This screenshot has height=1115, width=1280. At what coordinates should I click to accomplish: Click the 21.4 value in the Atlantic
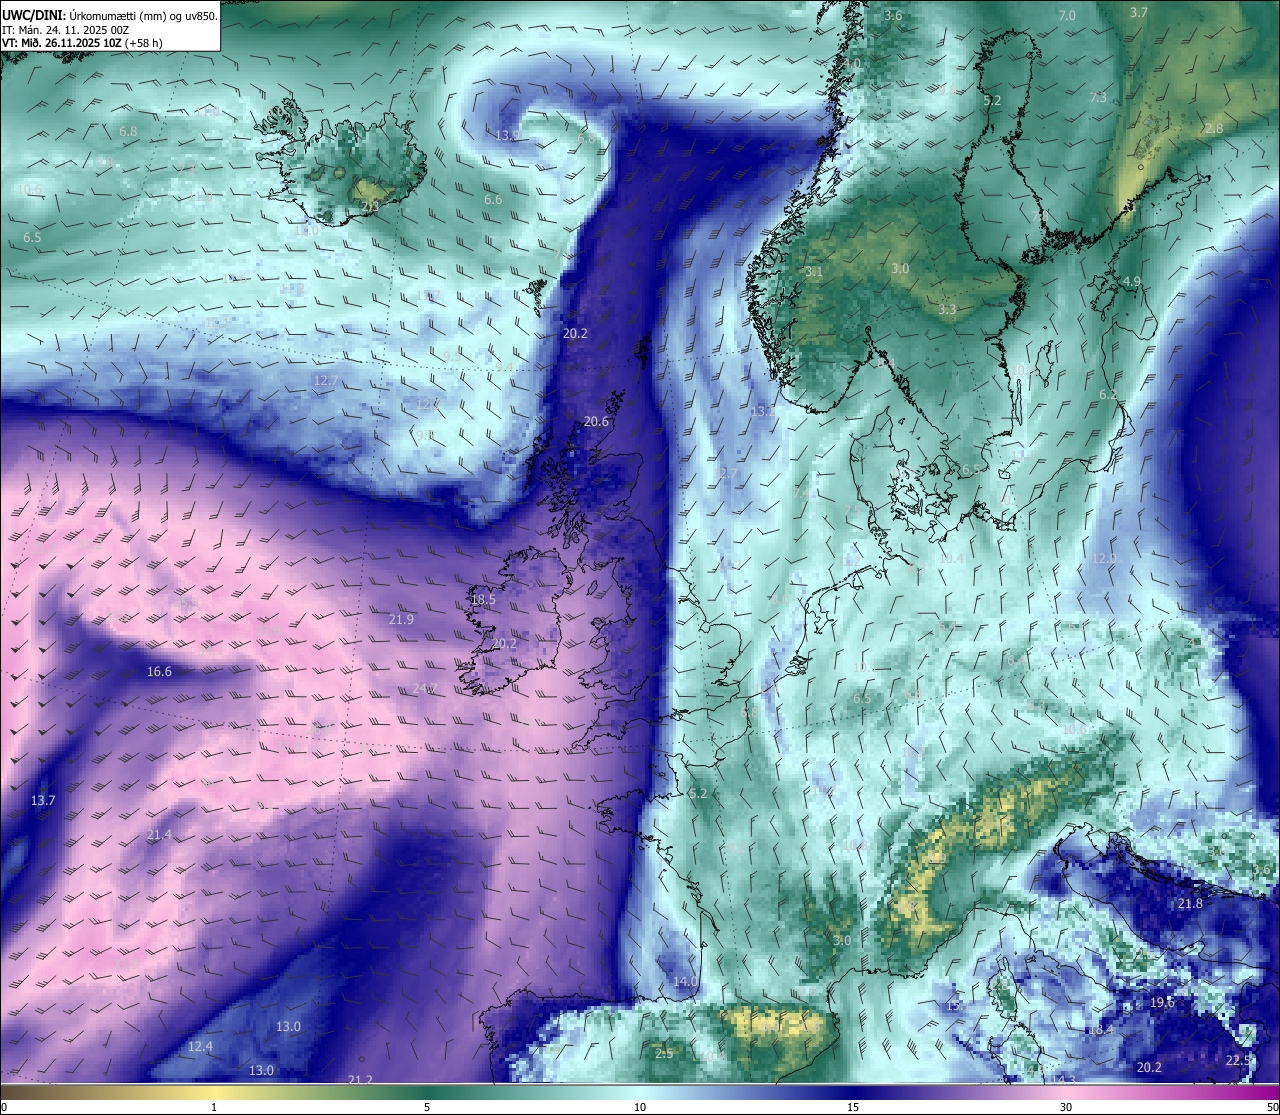159,835
